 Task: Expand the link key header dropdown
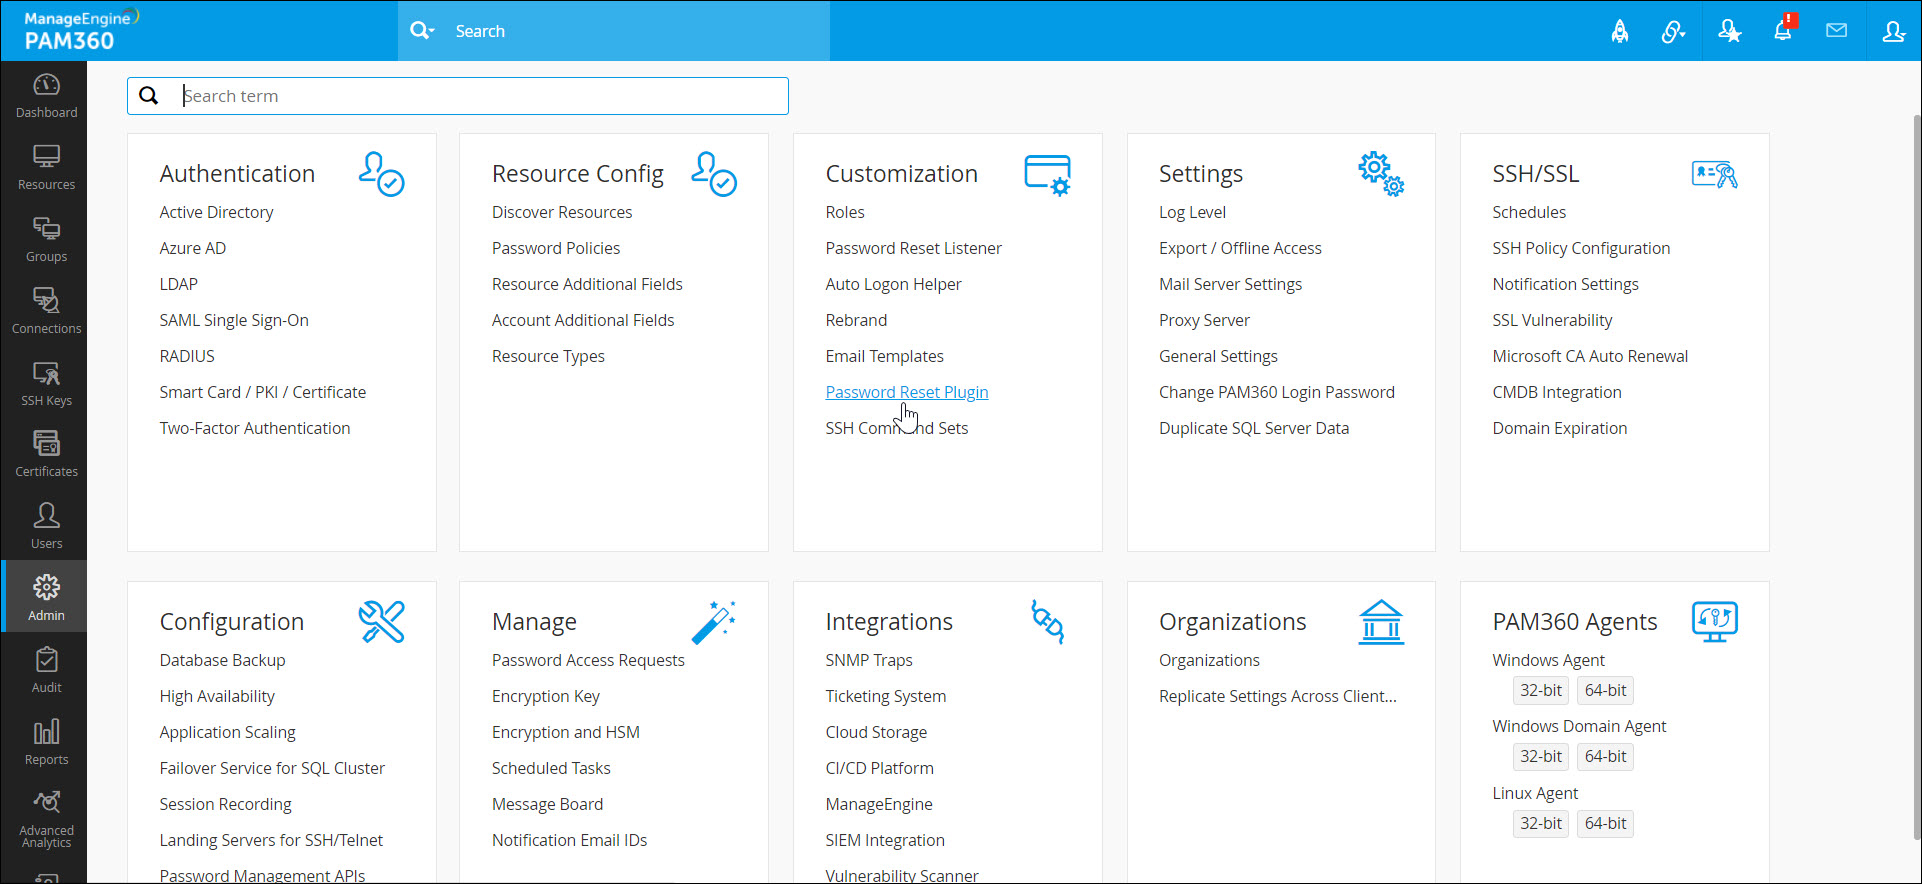pyautogui.click(x=1673, y=31)
